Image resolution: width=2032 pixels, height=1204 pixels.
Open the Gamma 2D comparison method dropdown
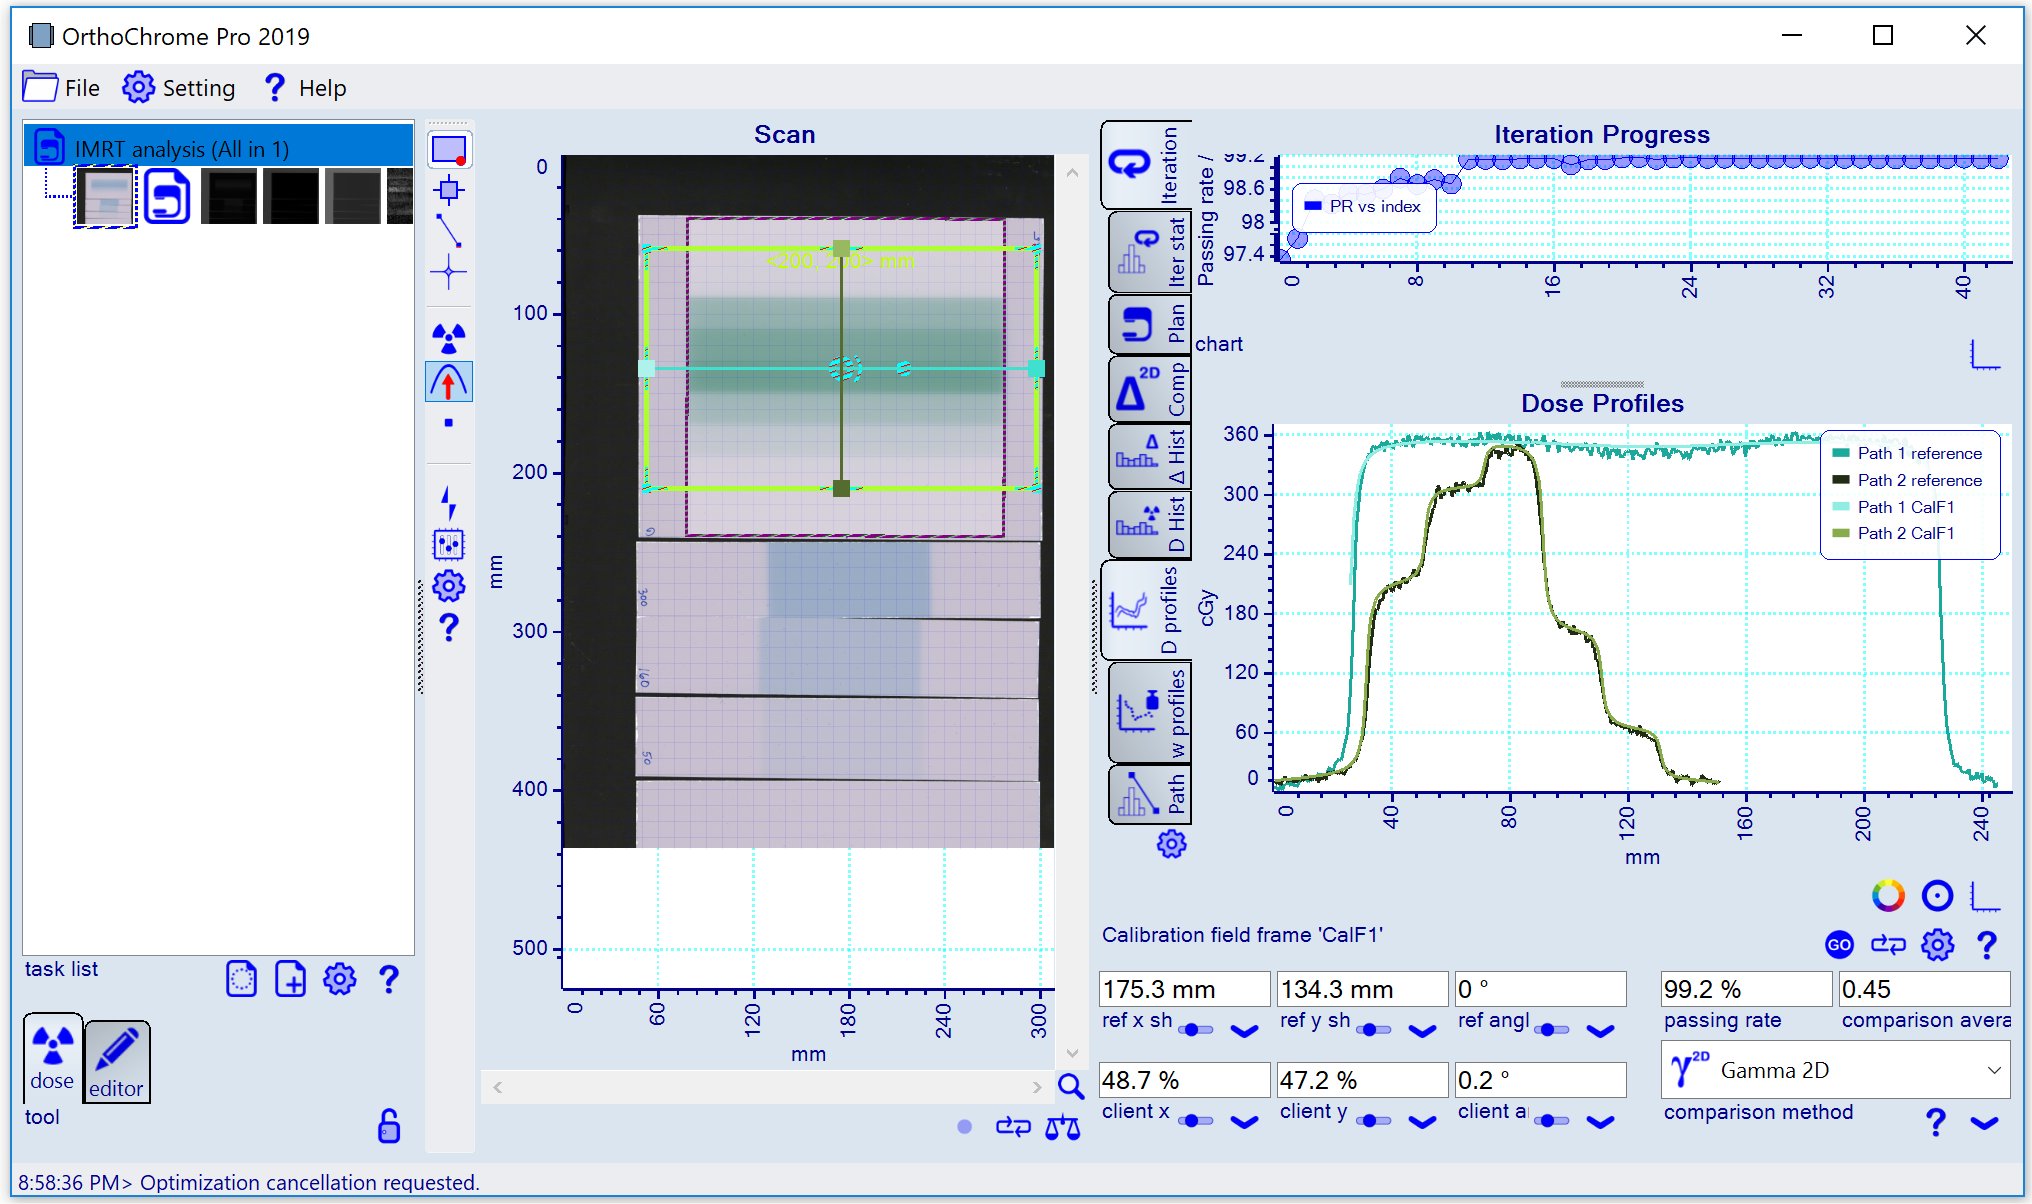1835,1070
